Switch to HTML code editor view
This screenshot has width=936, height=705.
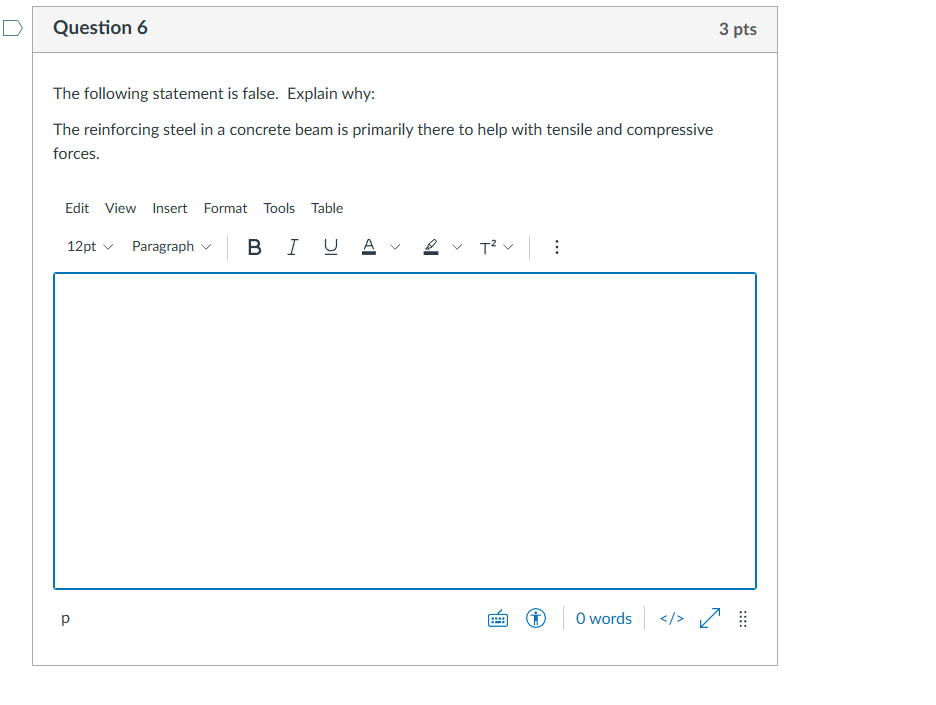pyautogui.click(x=671, y=618)
